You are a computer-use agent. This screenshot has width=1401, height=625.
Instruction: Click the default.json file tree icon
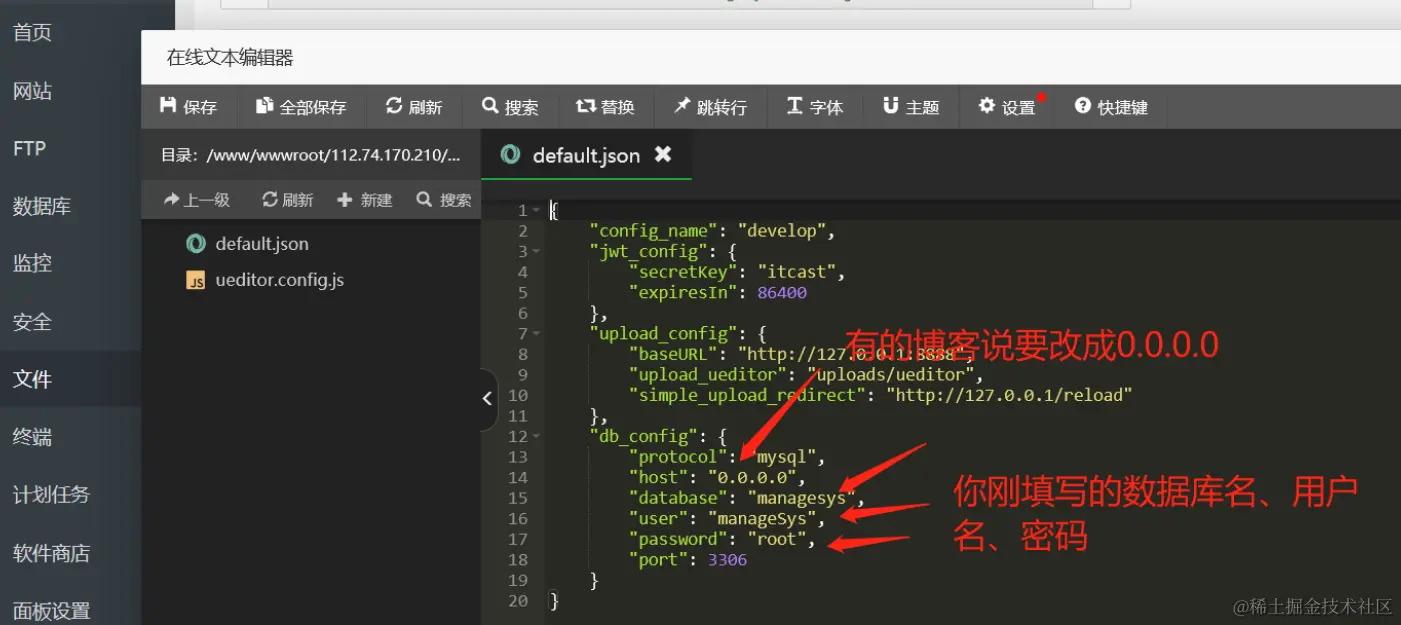196,243
